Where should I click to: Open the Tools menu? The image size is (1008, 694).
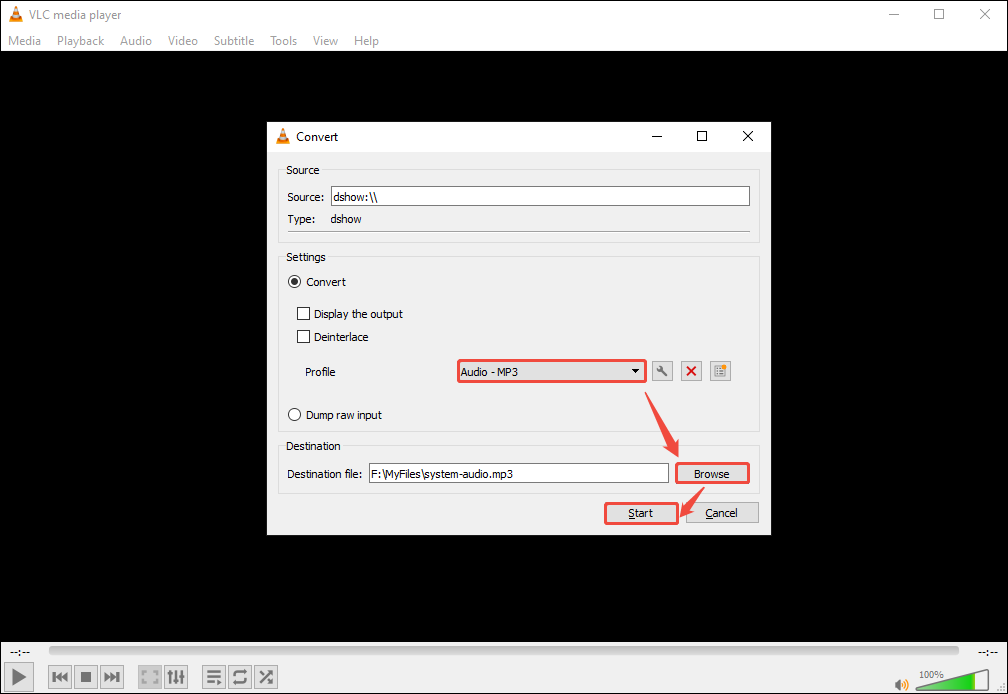(x=283, y=40)
